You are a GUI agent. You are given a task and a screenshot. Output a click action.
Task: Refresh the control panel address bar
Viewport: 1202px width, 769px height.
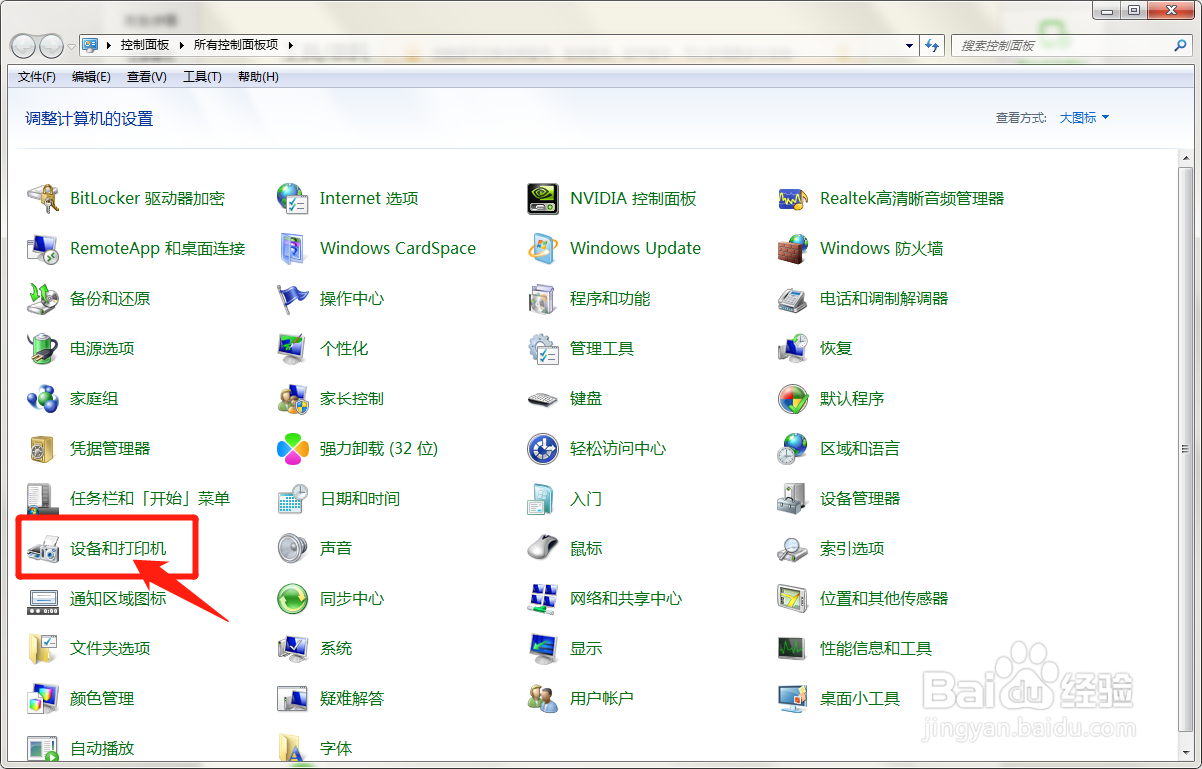click(933, 46)
